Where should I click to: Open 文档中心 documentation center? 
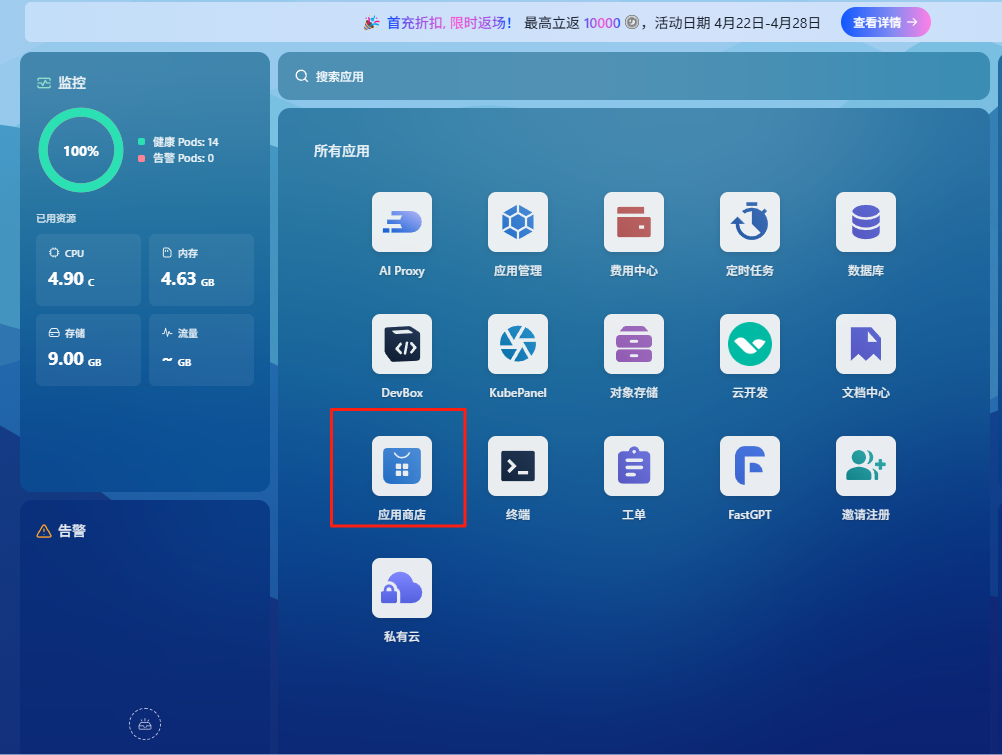pyautogui.click(x=866, y=344)
